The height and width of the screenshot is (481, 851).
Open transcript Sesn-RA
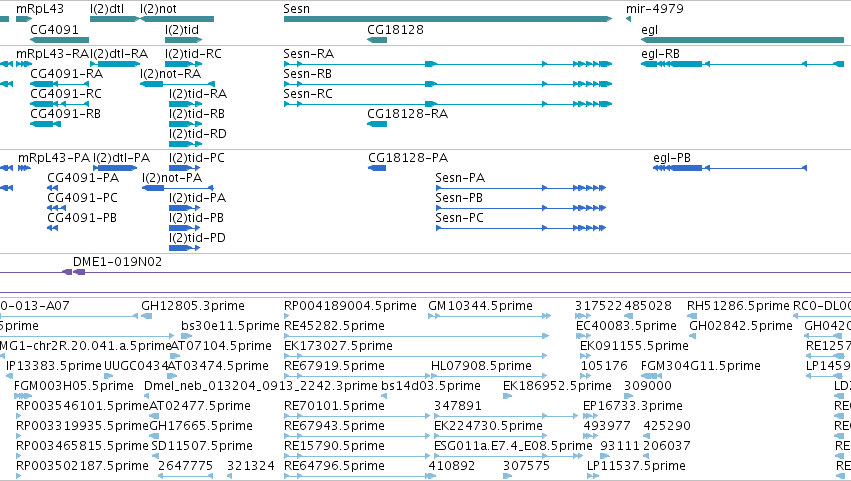click(x=308, y=54)
